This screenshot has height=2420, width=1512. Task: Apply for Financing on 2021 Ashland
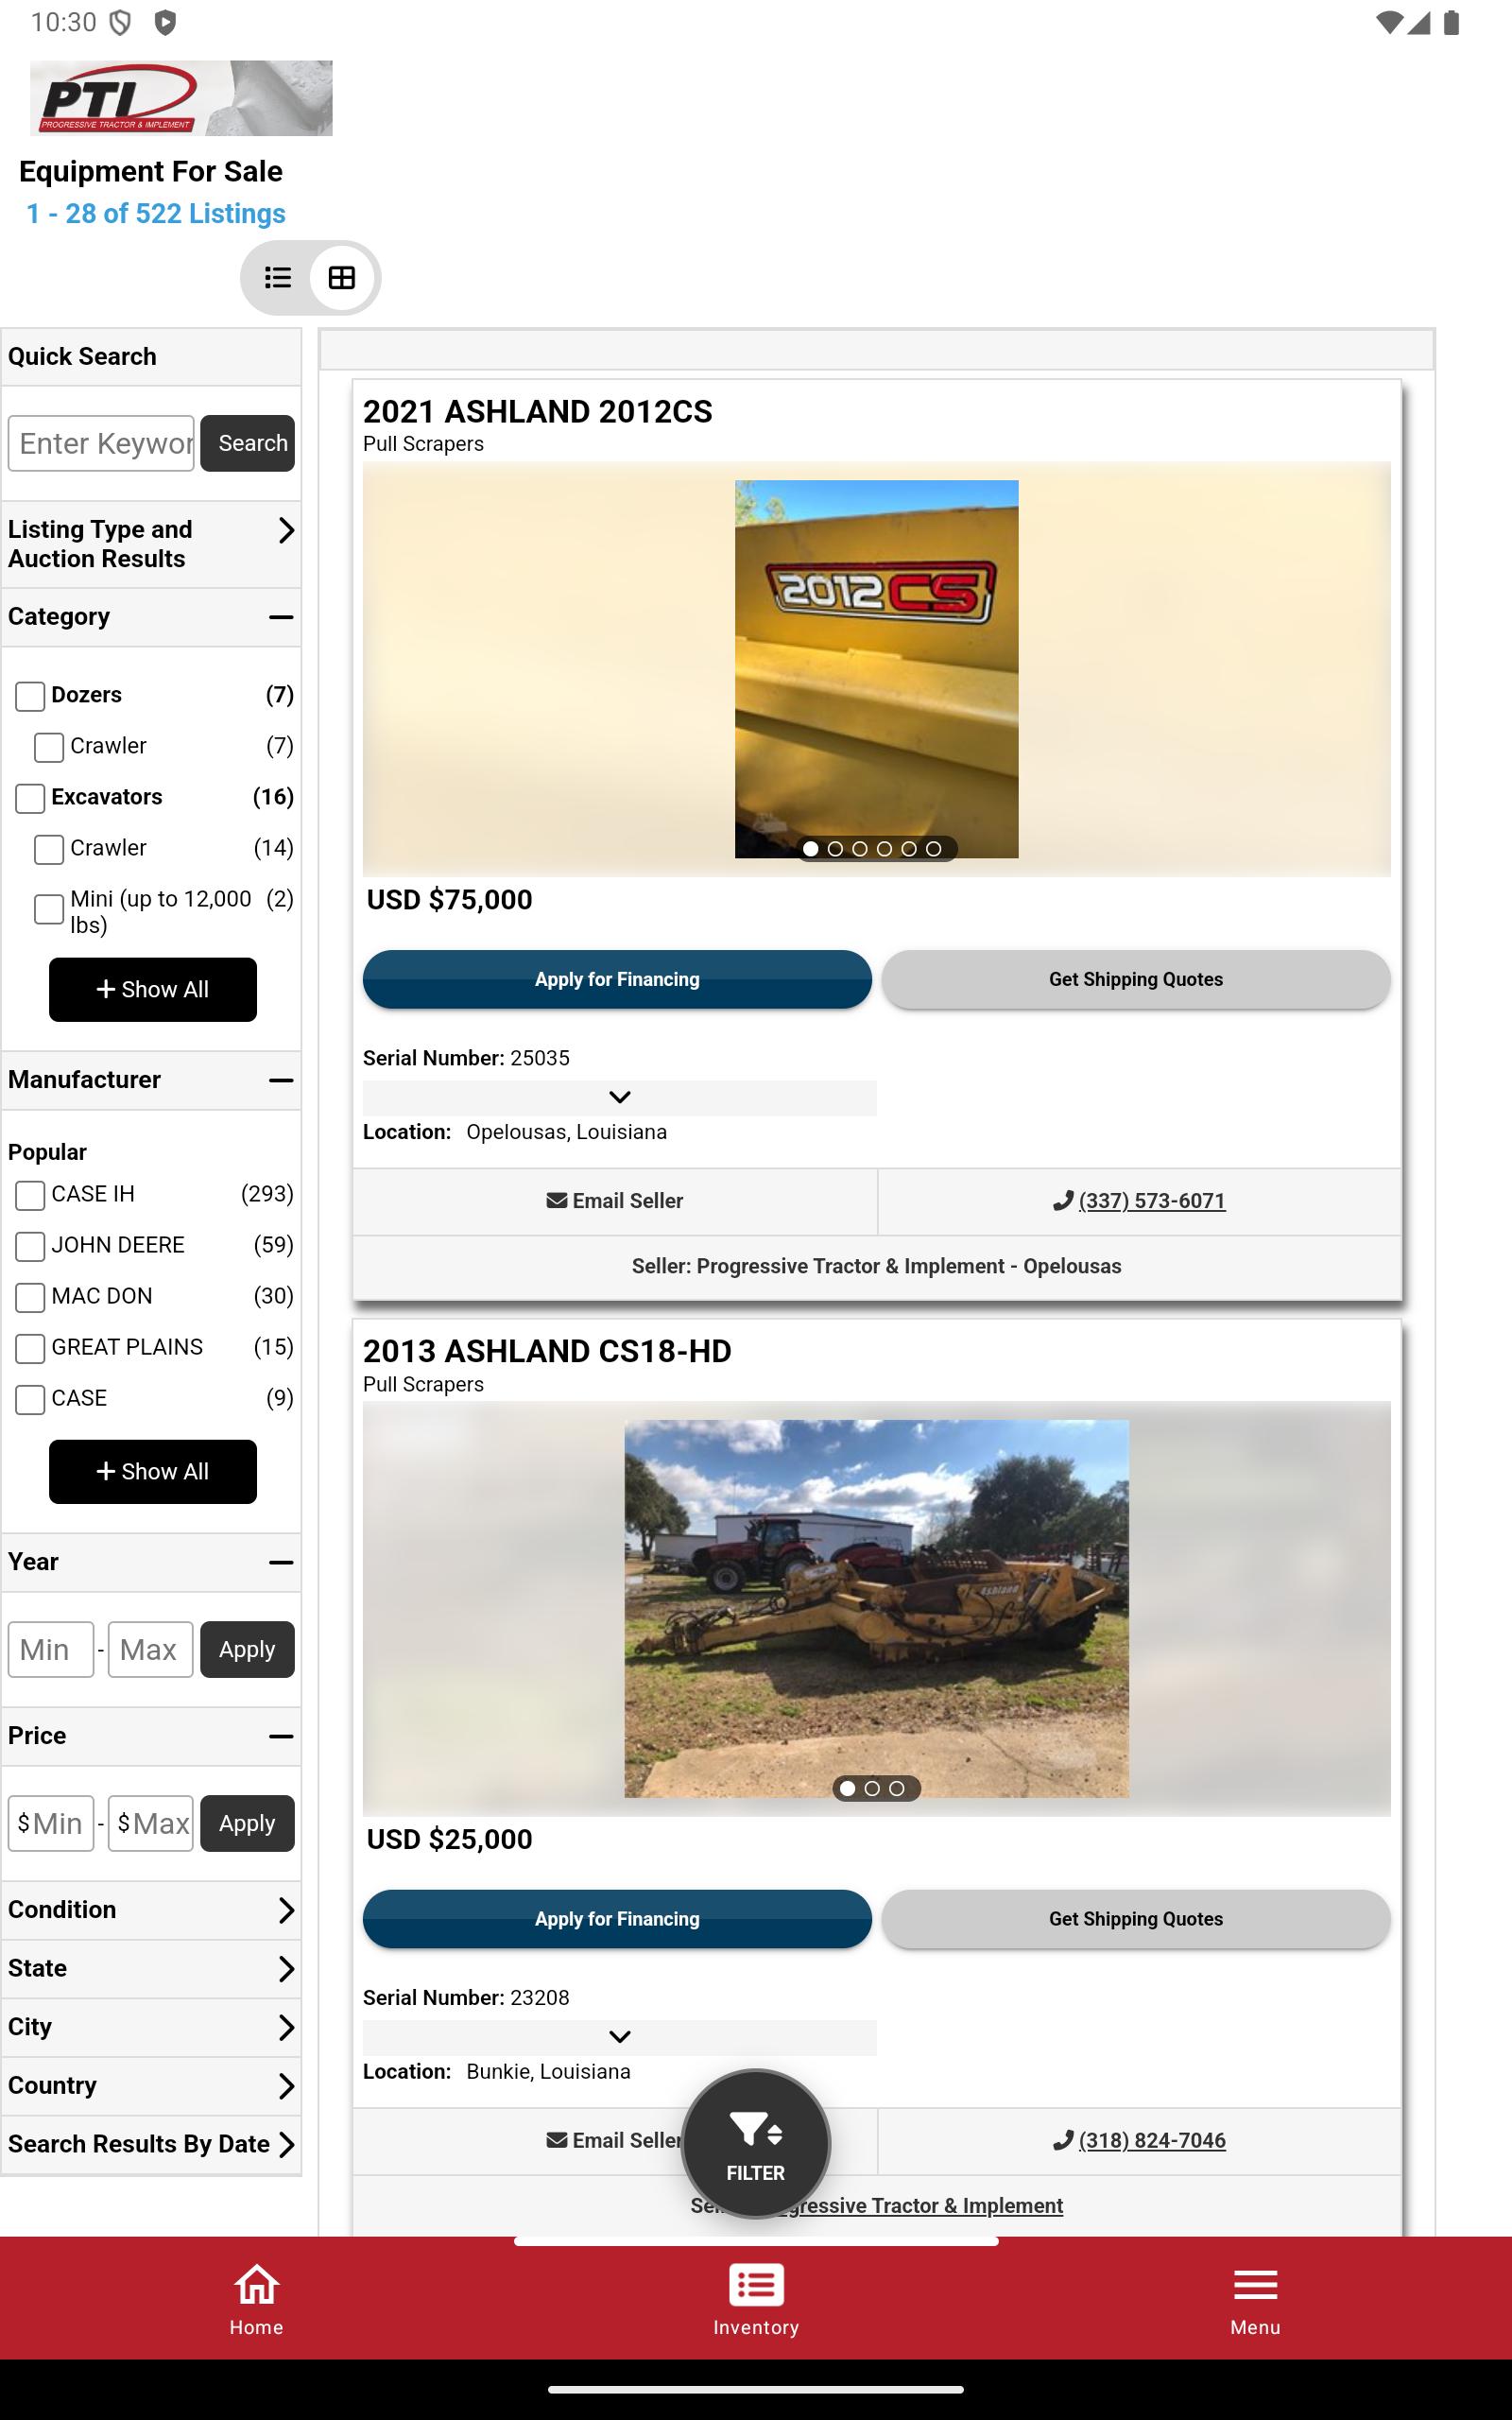click(617, 979)
